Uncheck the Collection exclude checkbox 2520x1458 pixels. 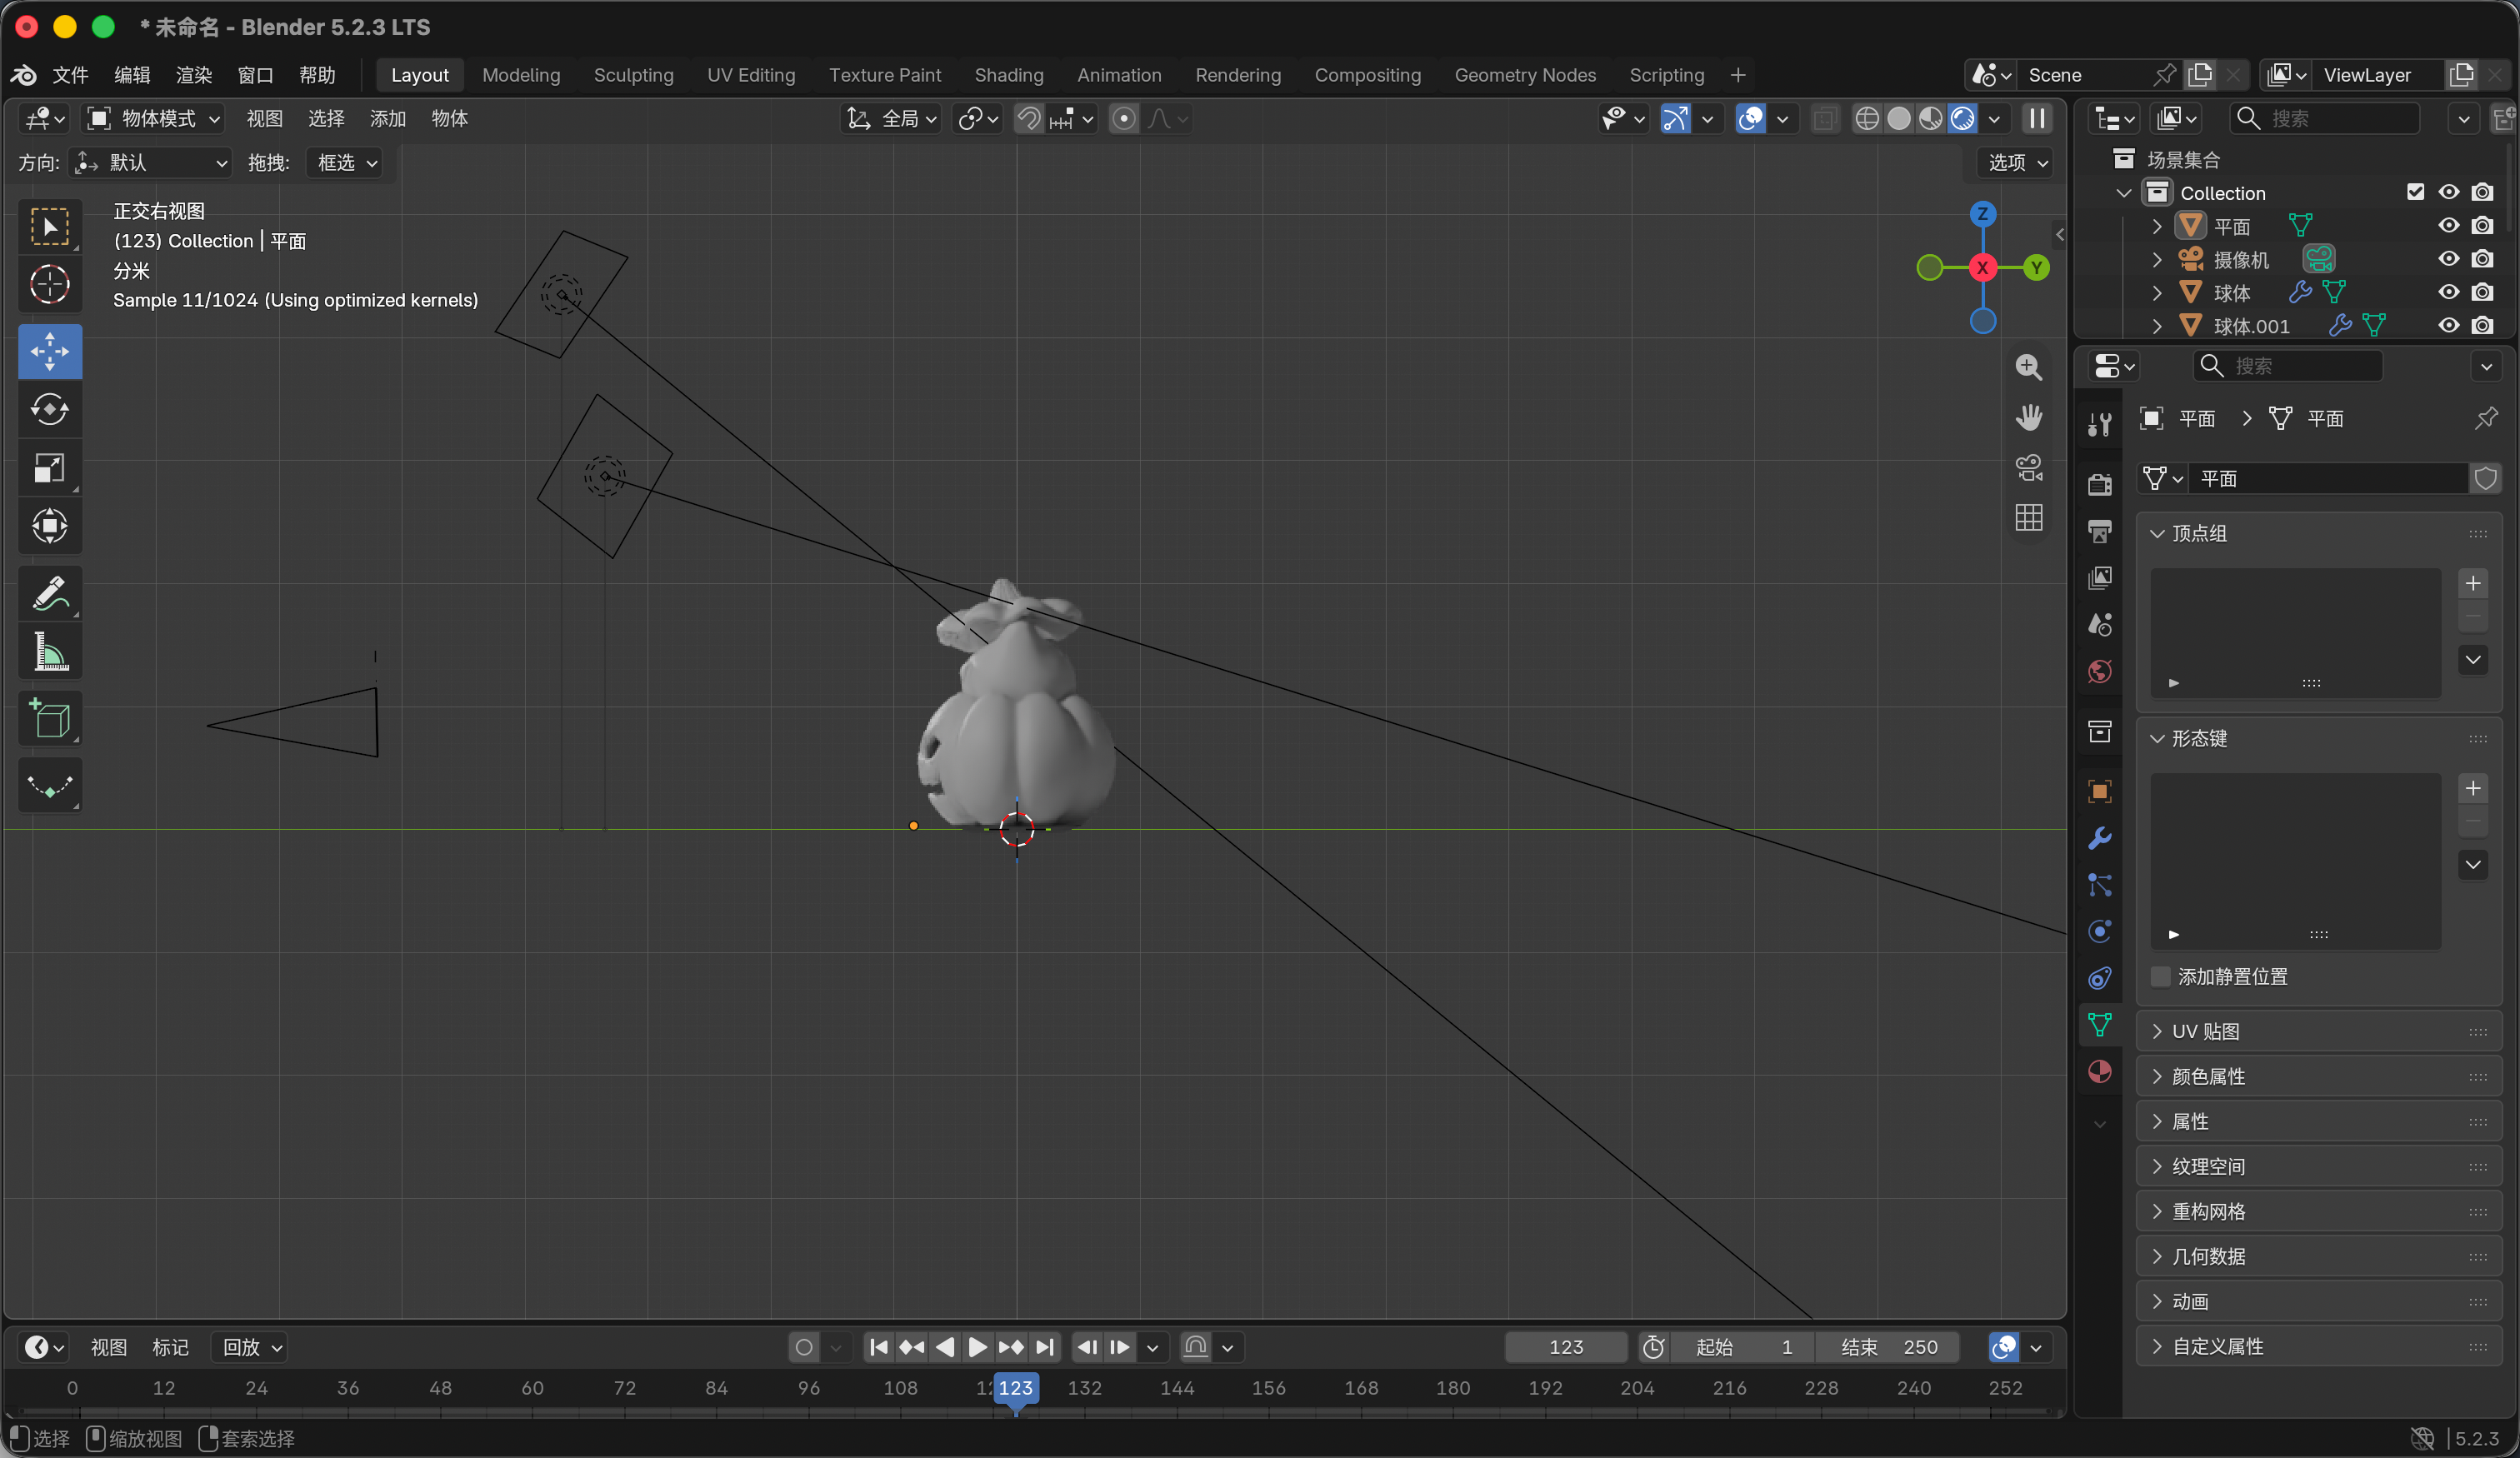[x=2415, y=192]
